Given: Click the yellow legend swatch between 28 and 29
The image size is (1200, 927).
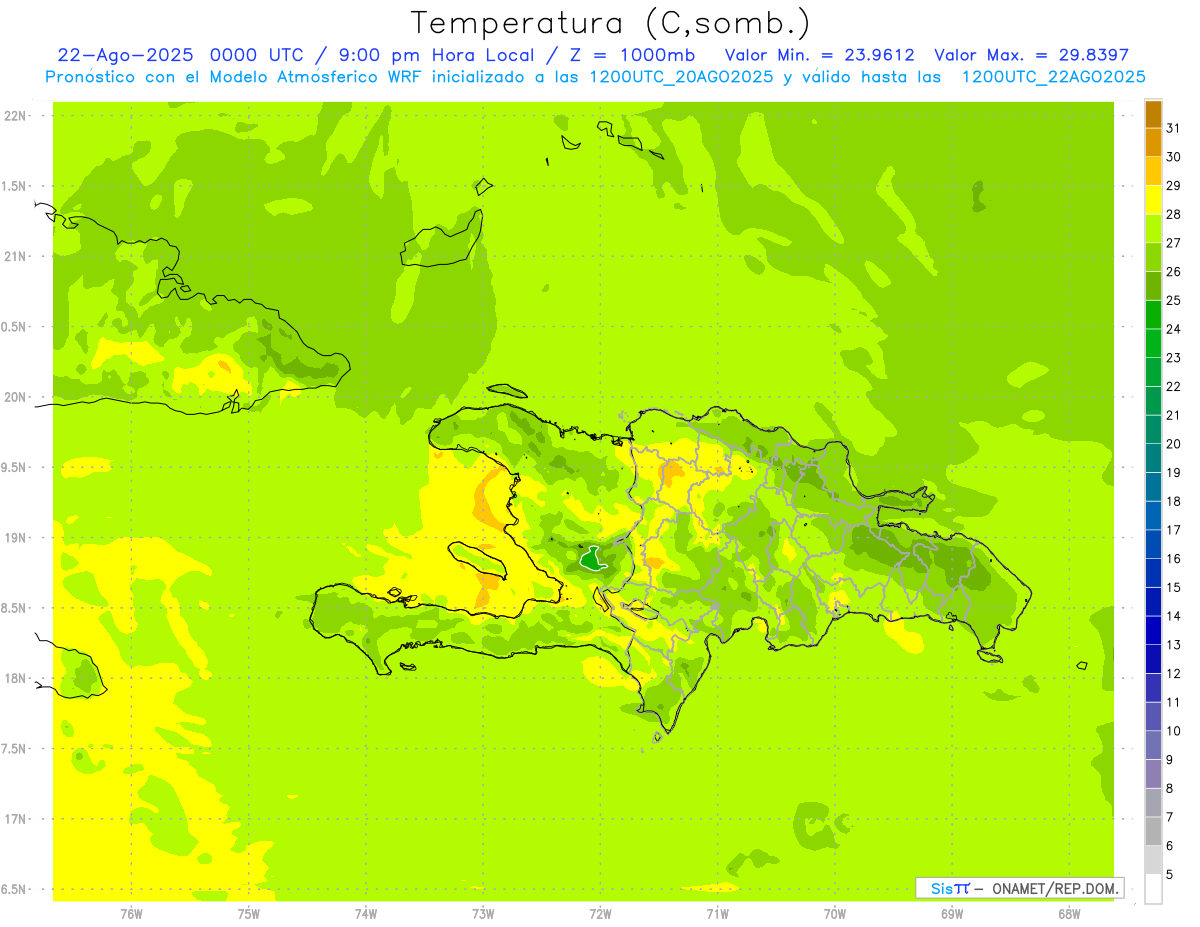Looking at the screenshot, I should coord(1153,200).
